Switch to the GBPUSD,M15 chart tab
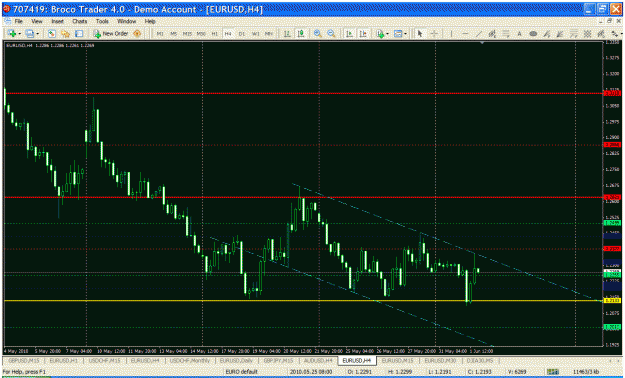This screenshot has width=625, height=378. (24, 360)
